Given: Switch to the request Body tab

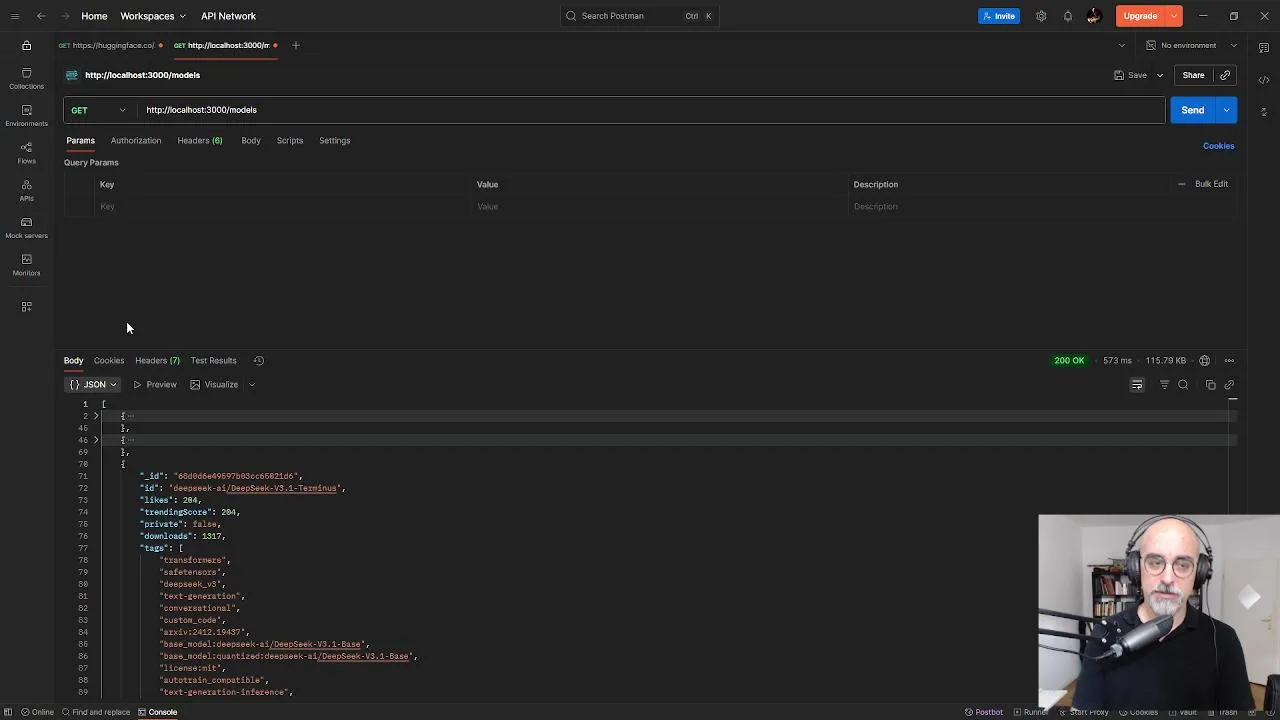Looking at the screenshot, I should [251, 141].
